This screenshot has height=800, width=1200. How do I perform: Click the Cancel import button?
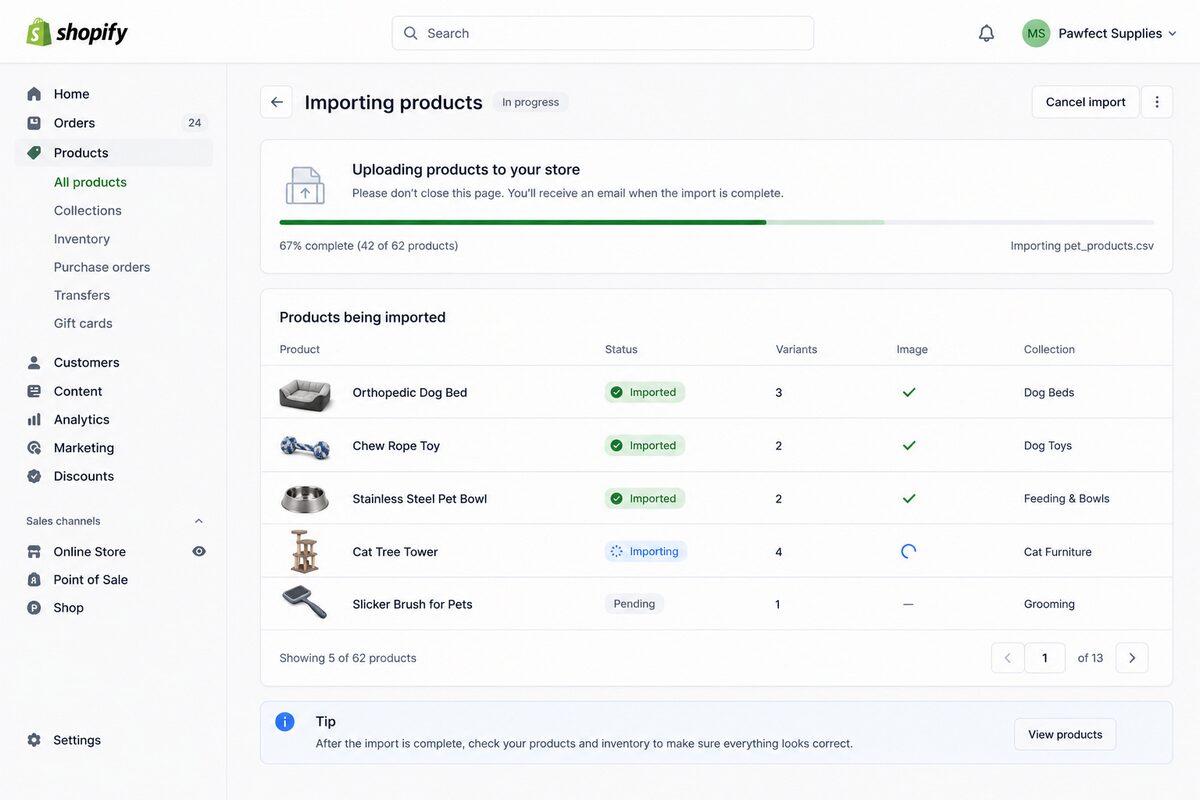tap(1085, 102)
